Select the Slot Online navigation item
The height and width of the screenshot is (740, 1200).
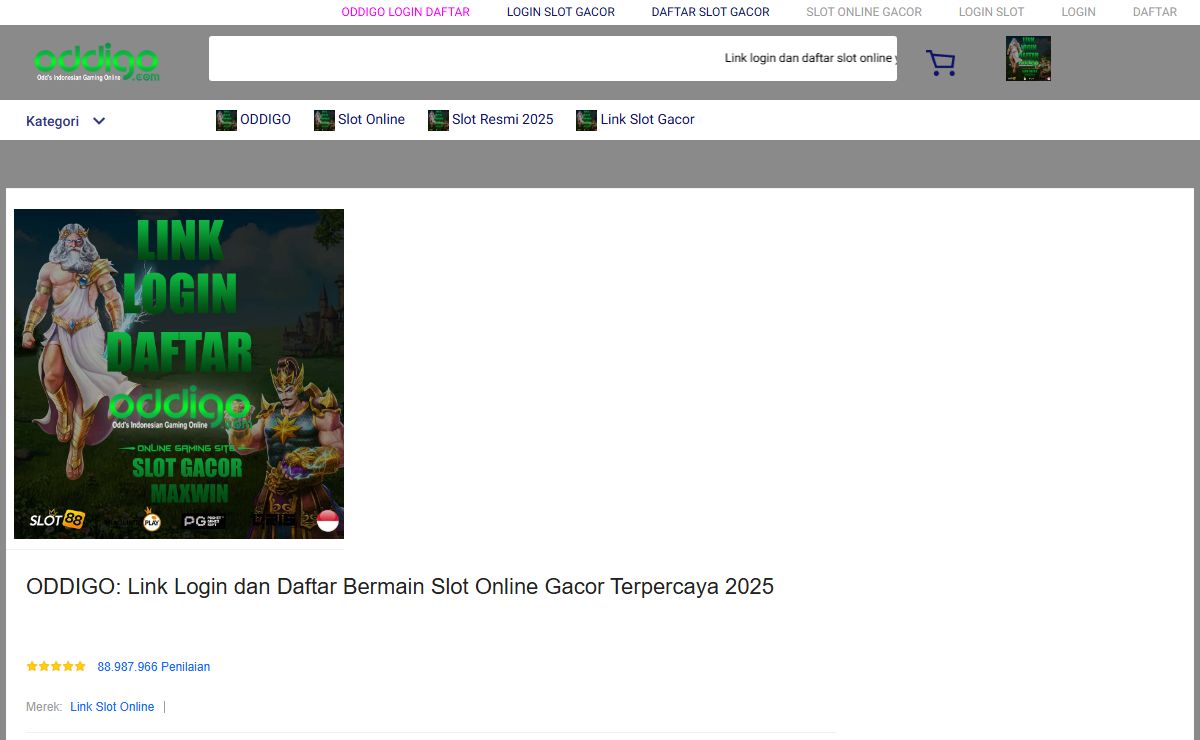tap(371, 119)
